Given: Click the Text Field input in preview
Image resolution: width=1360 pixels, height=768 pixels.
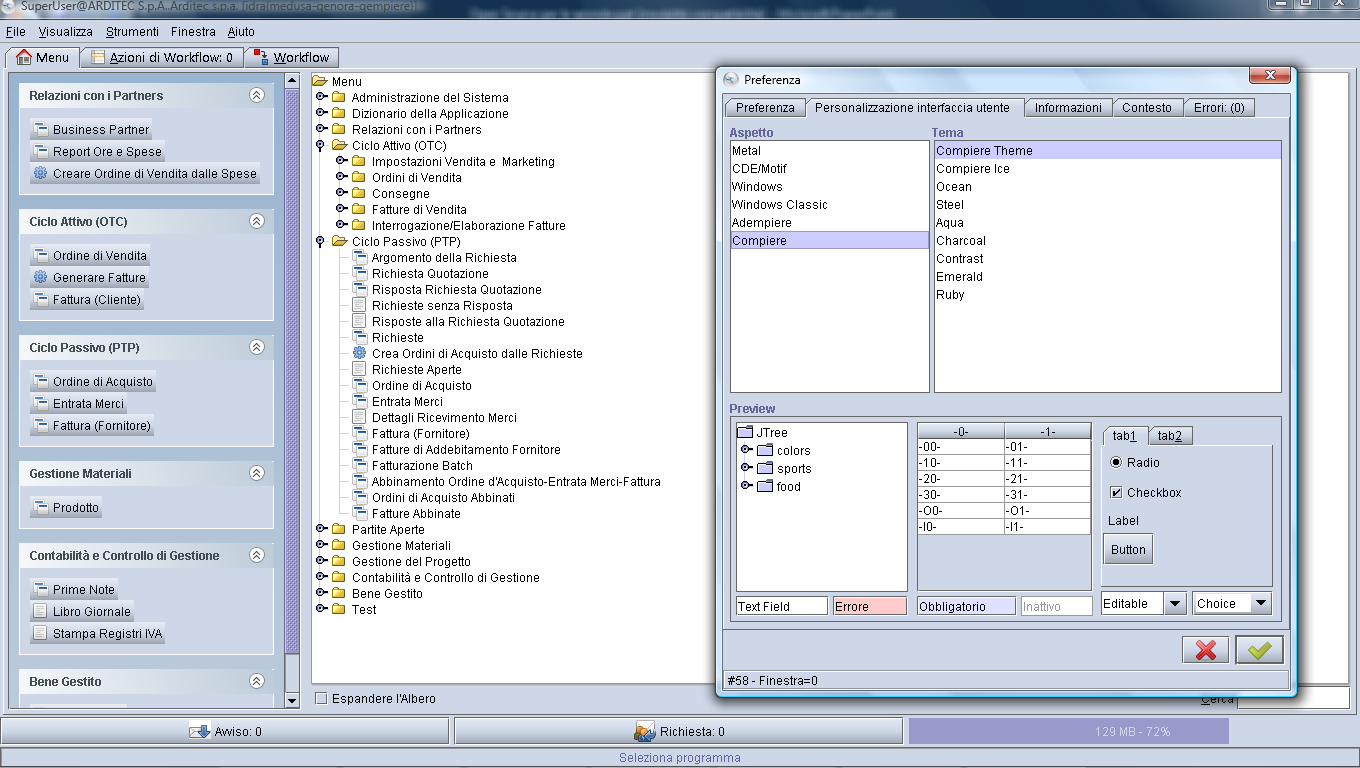Looking at the screenshot, I should tap(782, 606).
